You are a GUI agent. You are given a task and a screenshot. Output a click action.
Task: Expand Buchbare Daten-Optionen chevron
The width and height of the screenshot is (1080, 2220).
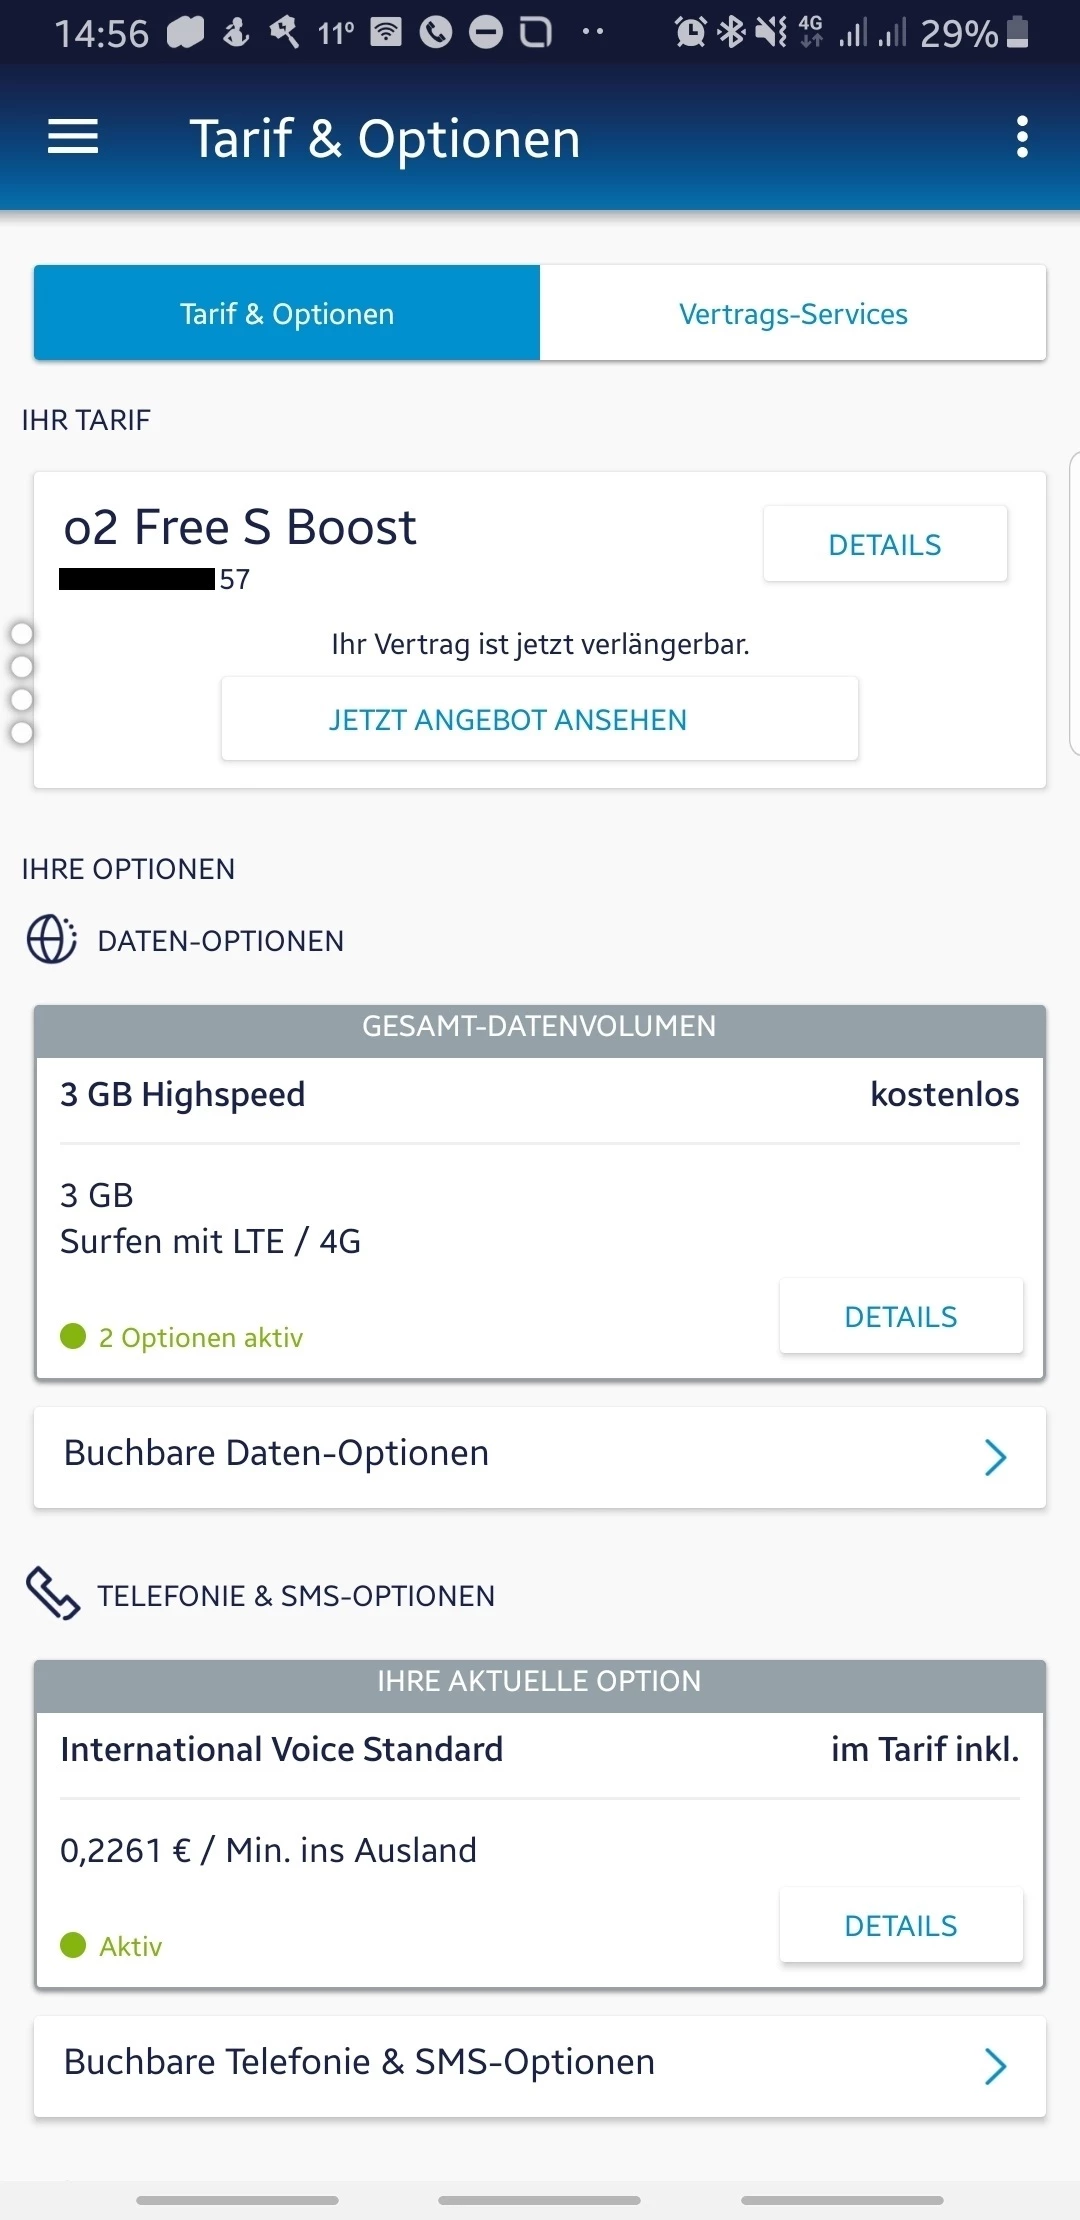point(994,1457)
